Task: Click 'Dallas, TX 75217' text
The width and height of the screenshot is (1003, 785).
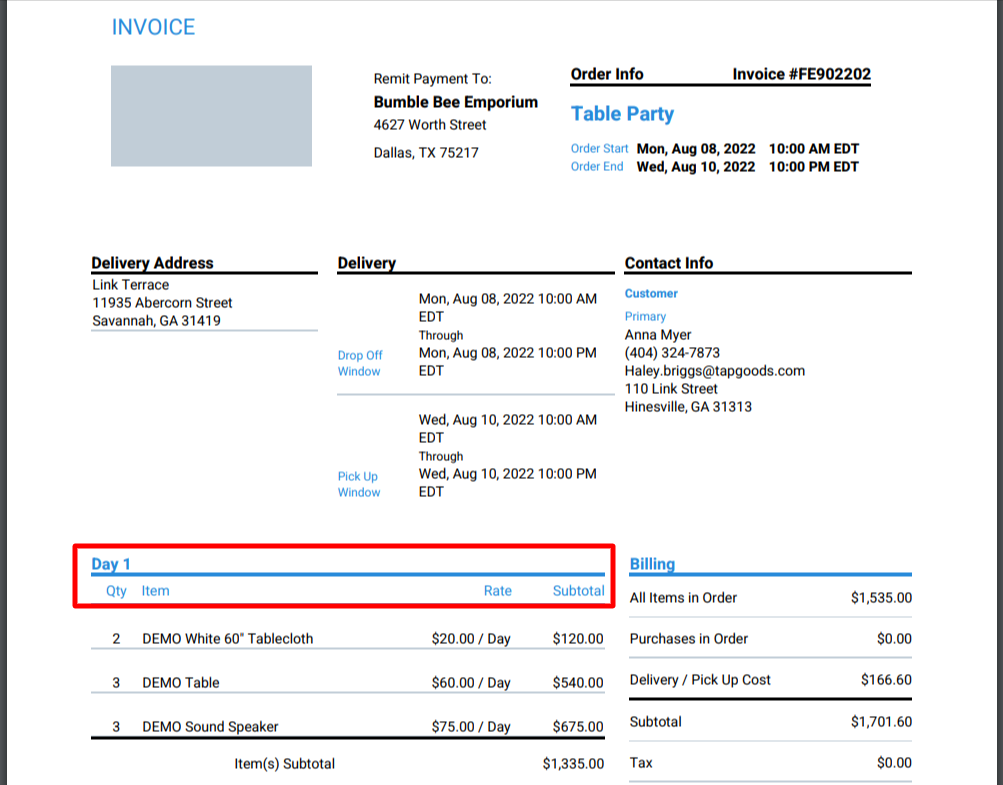Action: pyautogui.click(x=426, y=153)
